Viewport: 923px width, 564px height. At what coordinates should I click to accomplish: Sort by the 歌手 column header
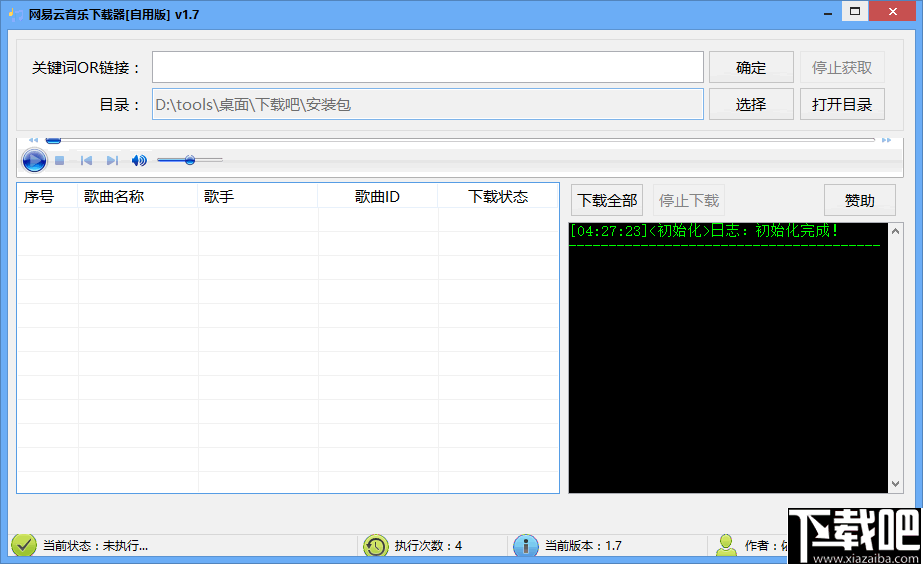[x=258, y=196]
